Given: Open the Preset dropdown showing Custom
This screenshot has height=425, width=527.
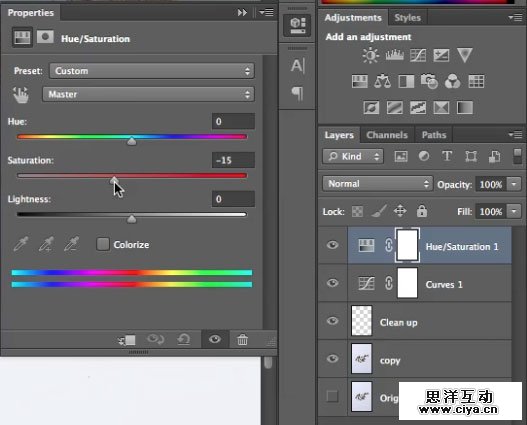Looking at the screenshot, I should [x=152, y=71].
